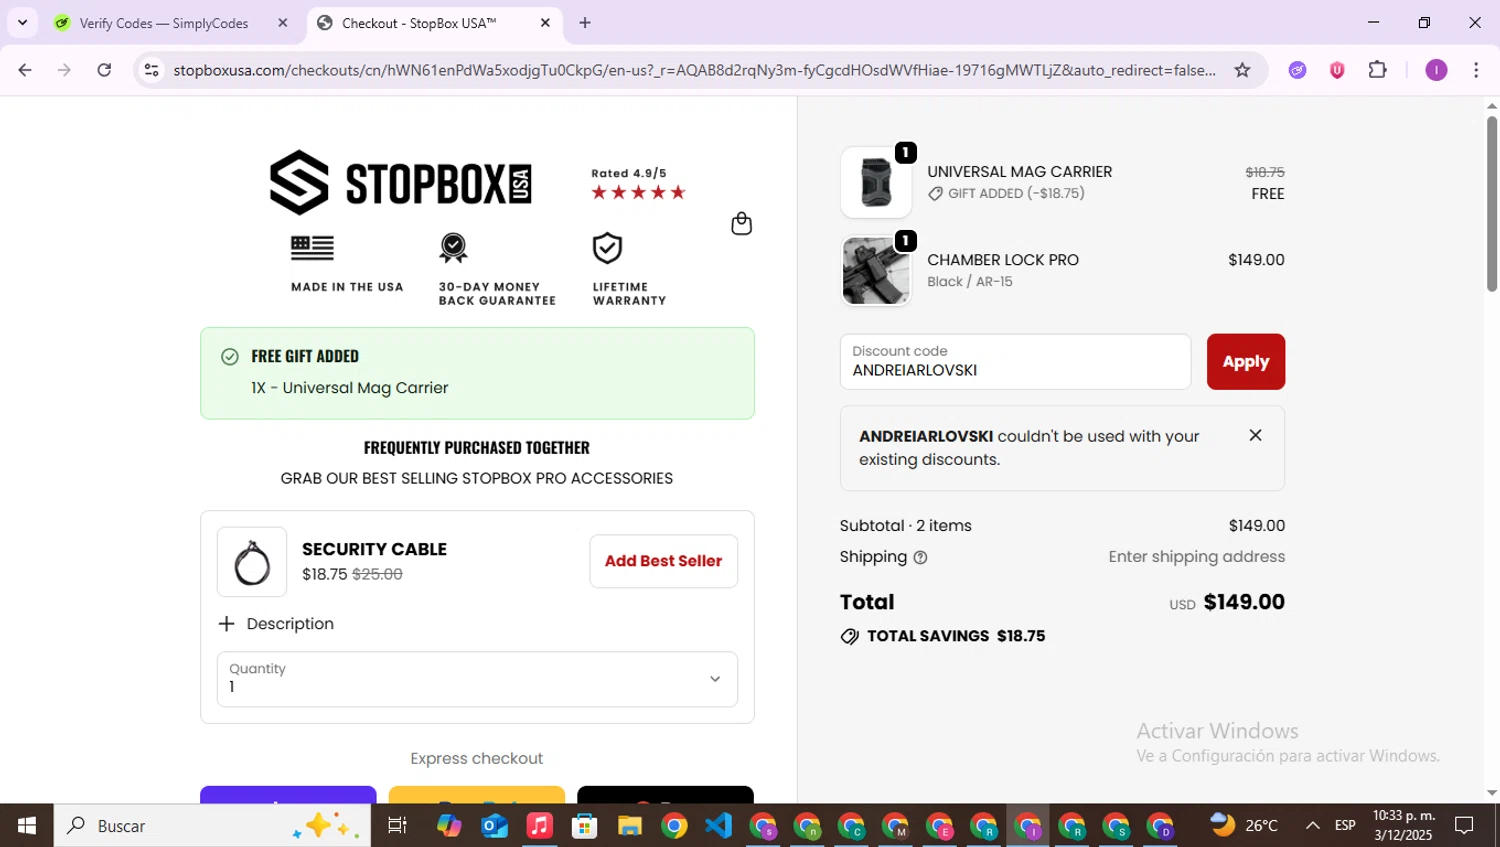The width and height of the screenshot is (1500, 847).
Task: Switch to the Verify Codes SimplyCodes tab
Action: coord(164,23)
